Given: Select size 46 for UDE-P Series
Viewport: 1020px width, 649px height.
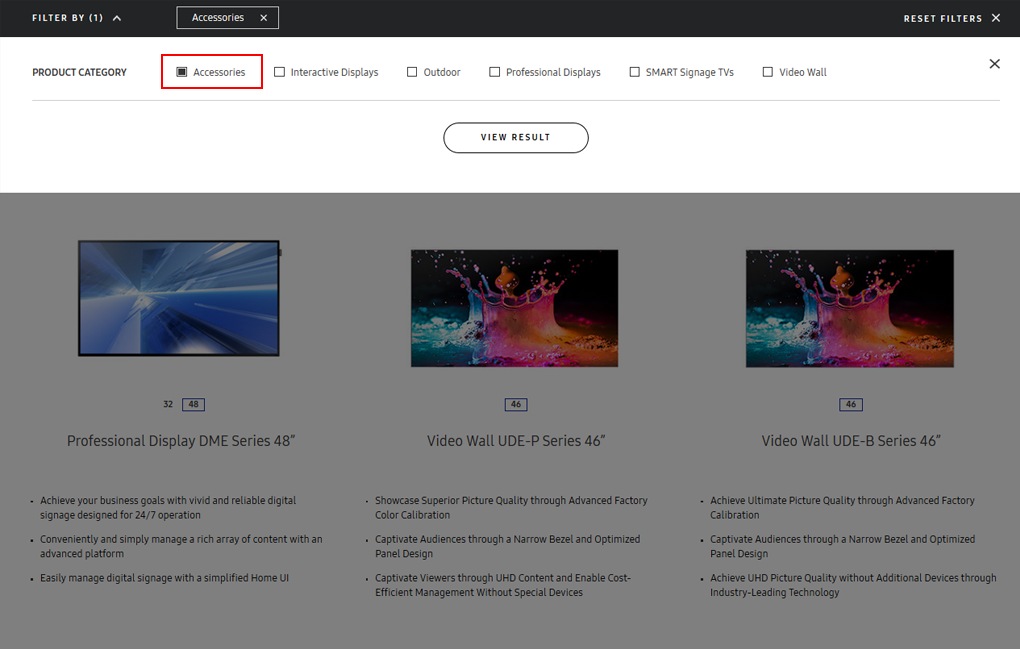Looking at the screenshot, I should pos(516,404).
